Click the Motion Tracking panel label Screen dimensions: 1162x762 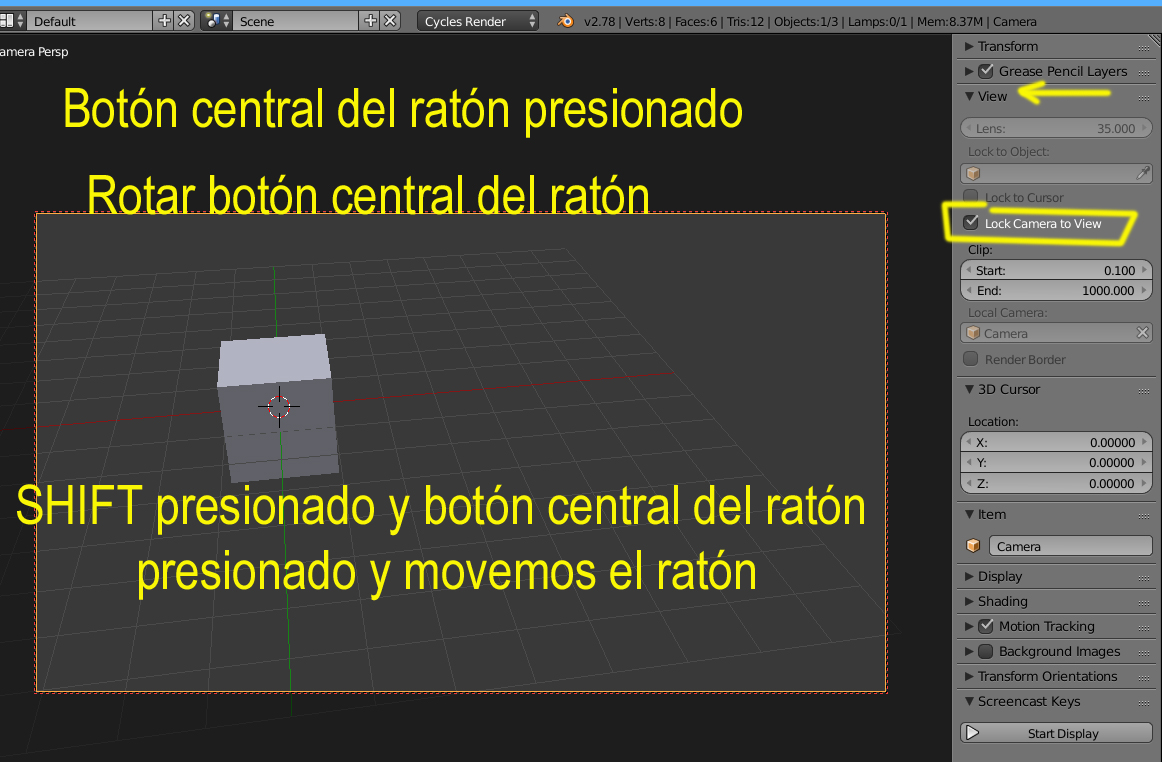point(1046,626)
